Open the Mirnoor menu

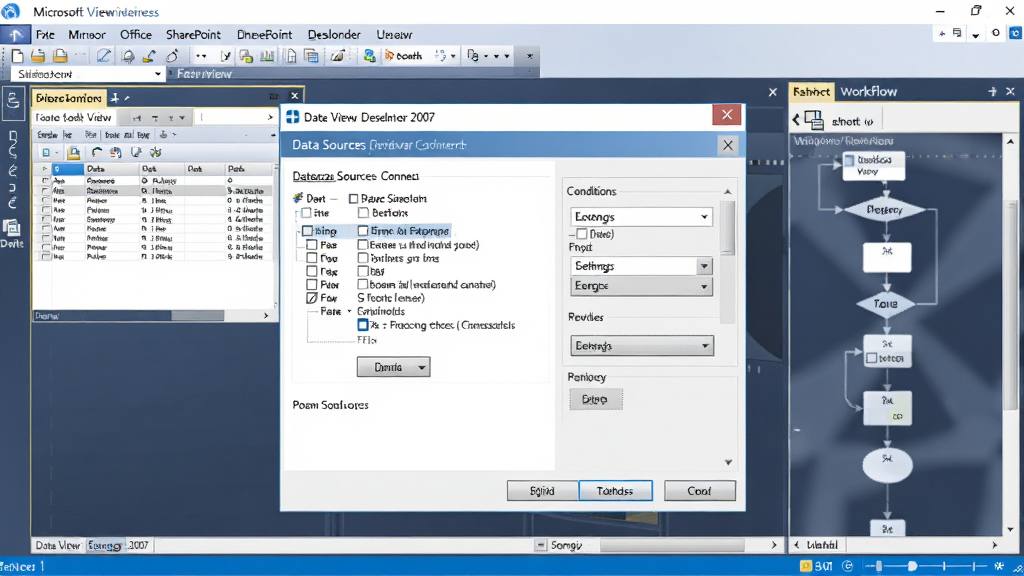tap(87, 35)
